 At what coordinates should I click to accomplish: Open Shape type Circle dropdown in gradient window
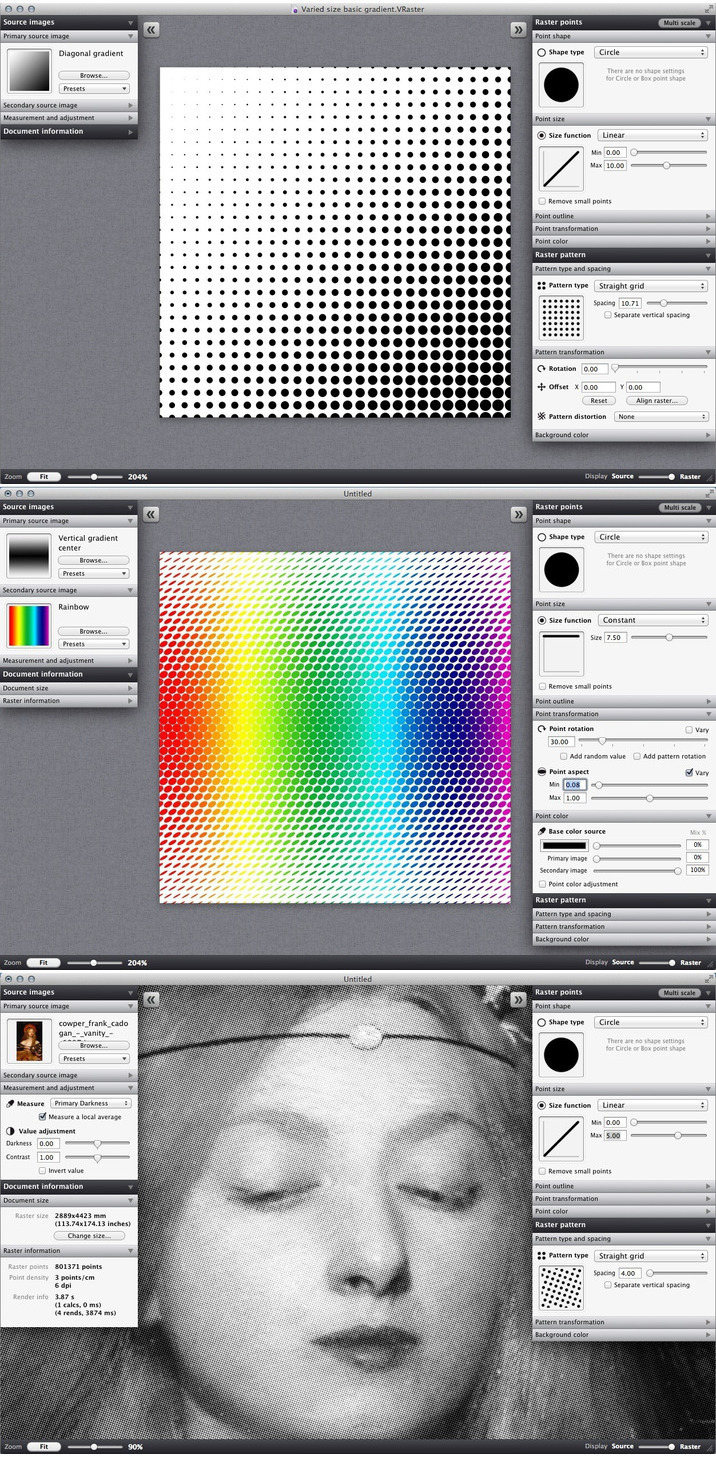(651, 52)
